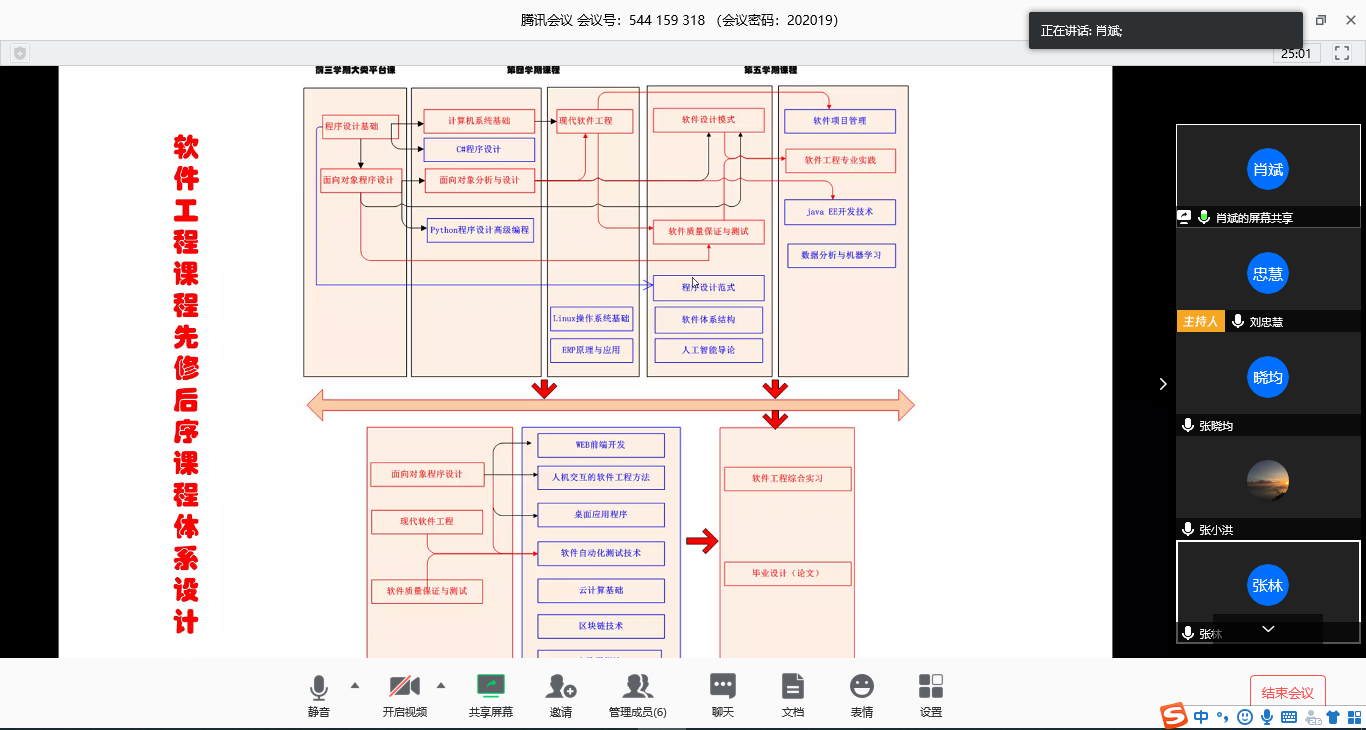Click the Sogou input method tray icon
This screenshot has width=1366, height=730.
(1173, 716)
